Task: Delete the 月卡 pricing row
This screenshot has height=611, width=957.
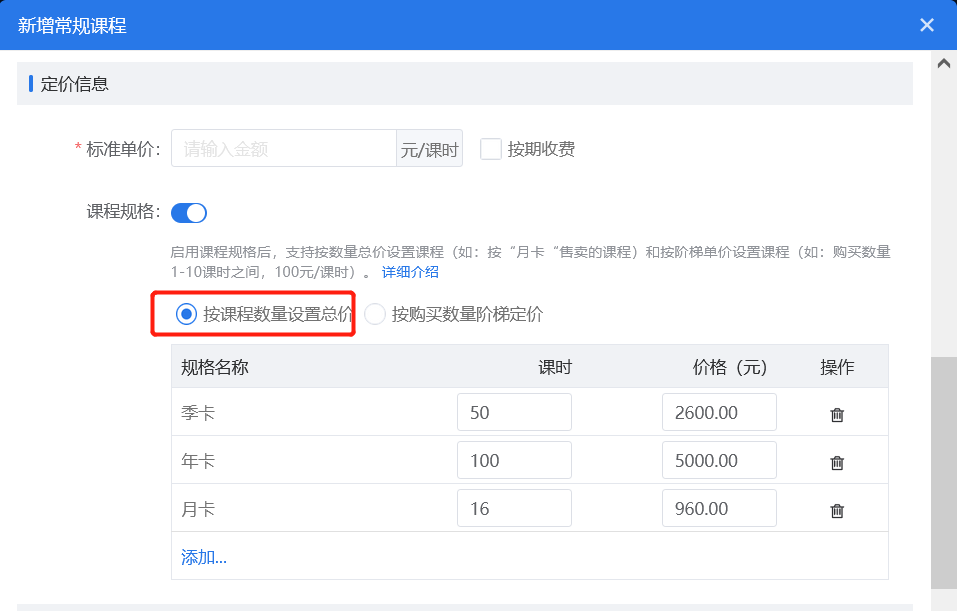Action: pos(836,507)
